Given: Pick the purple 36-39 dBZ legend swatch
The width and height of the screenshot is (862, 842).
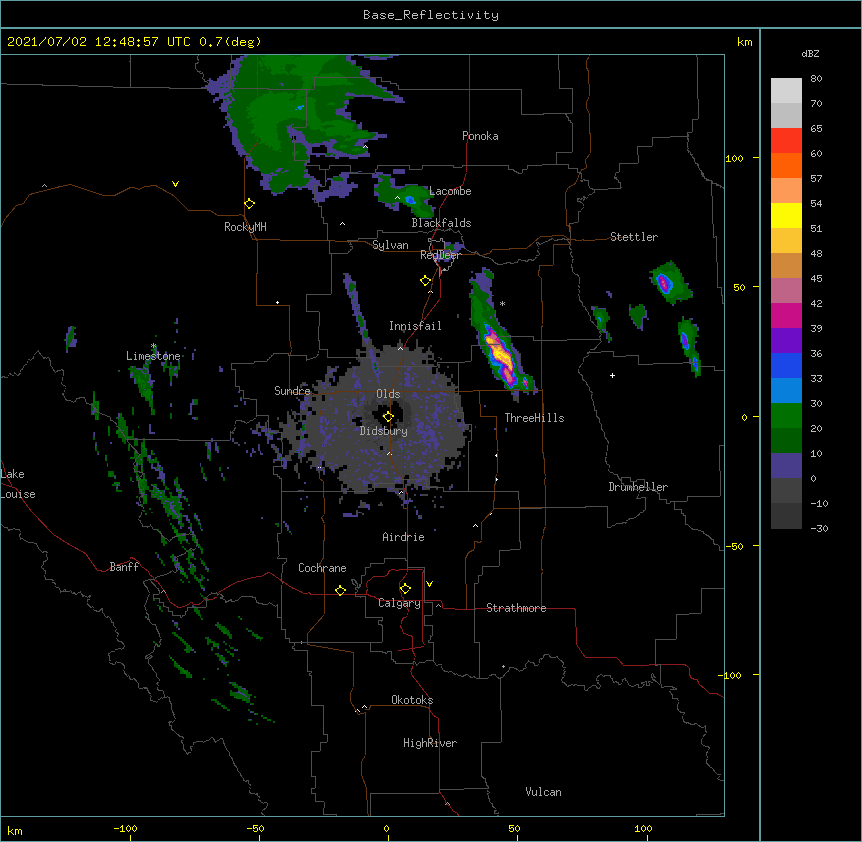Looking at the screenshot, I should [786, 341].
